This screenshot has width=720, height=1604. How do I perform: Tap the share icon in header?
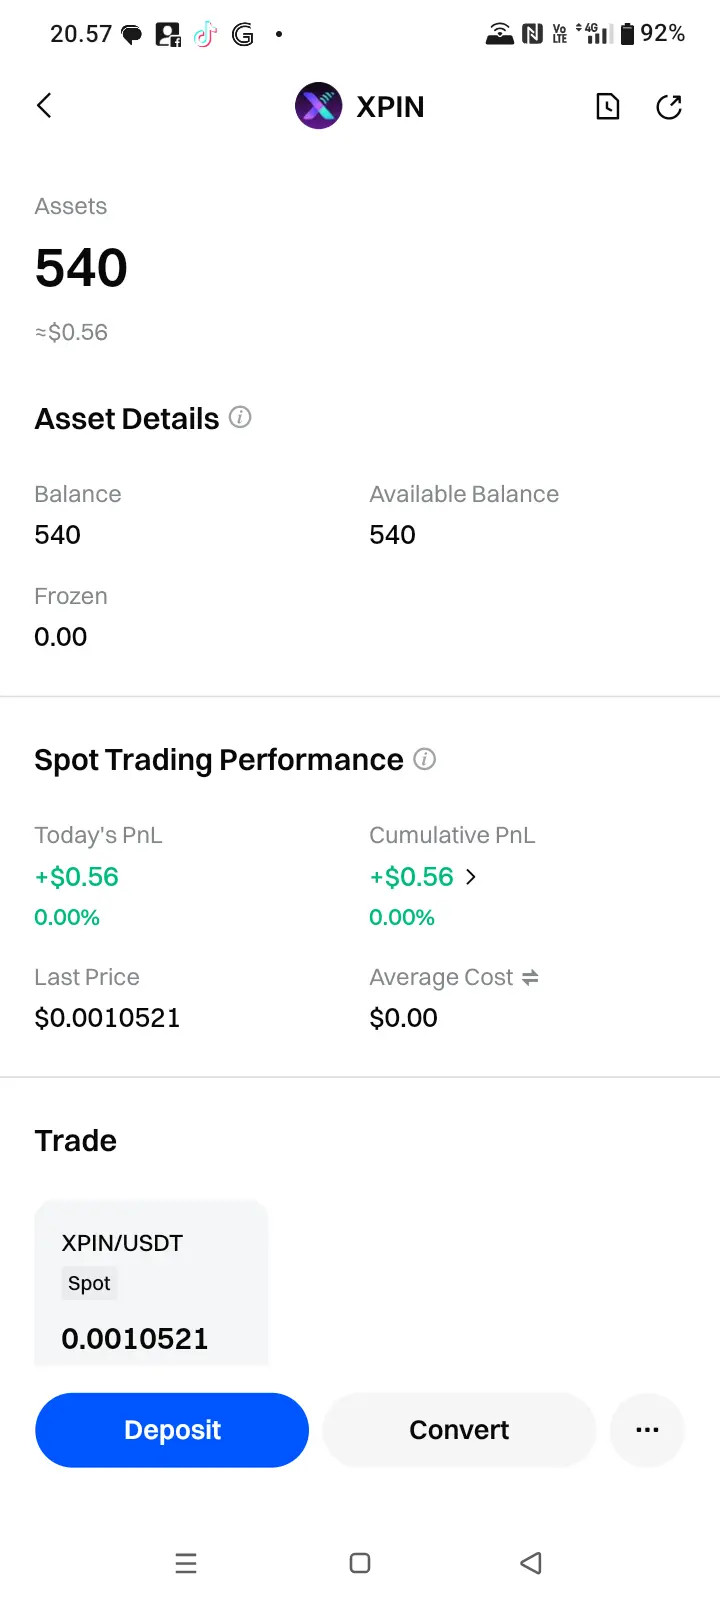click(x=669, y=106)
